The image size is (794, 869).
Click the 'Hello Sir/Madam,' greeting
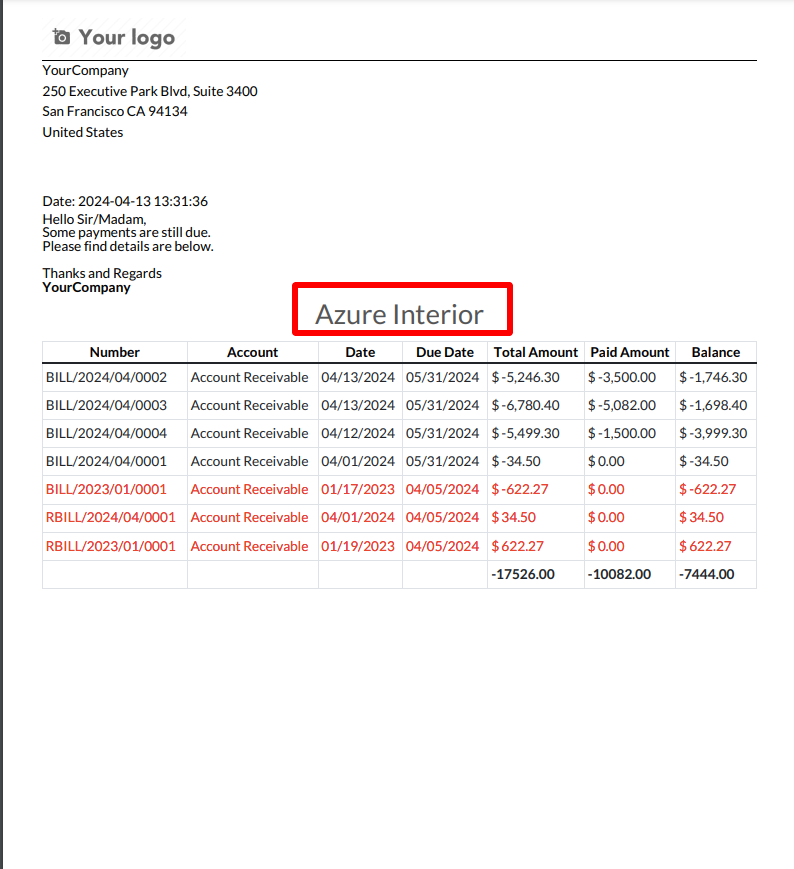click(x=94, y=219)
